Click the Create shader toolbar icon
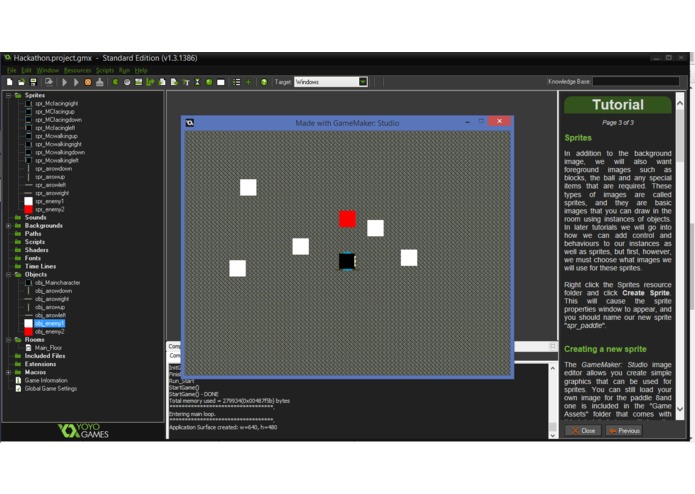 click(x=174, y=82)
